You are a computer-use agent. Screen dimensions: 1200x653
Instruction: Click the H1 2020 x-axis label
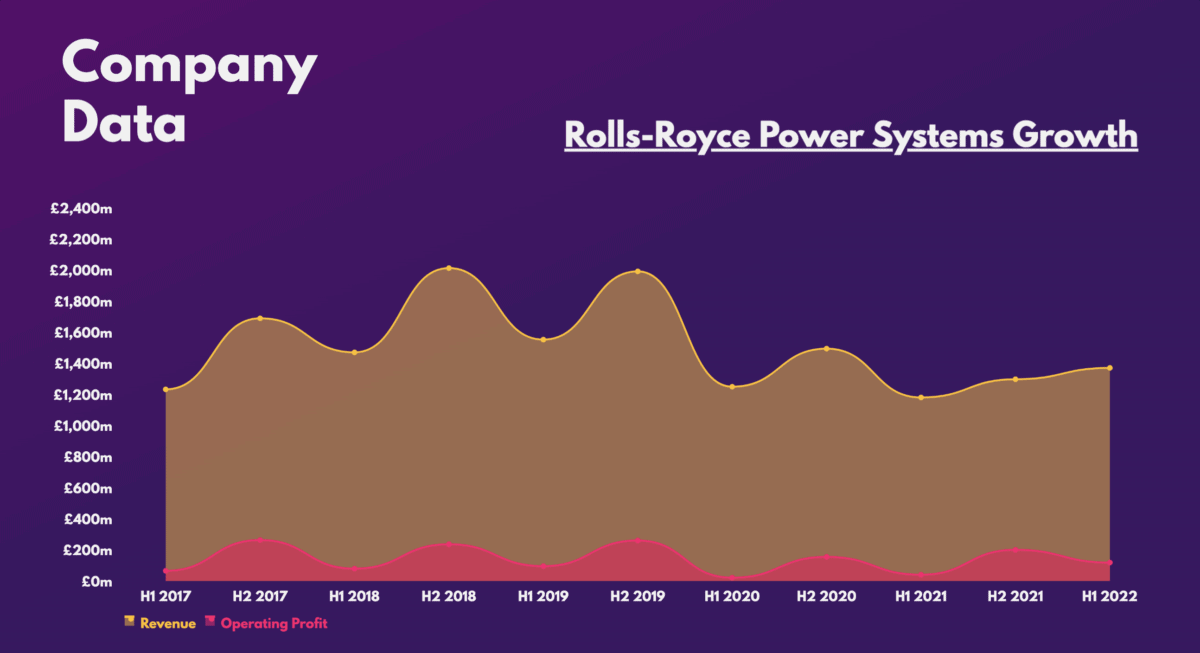731,596
